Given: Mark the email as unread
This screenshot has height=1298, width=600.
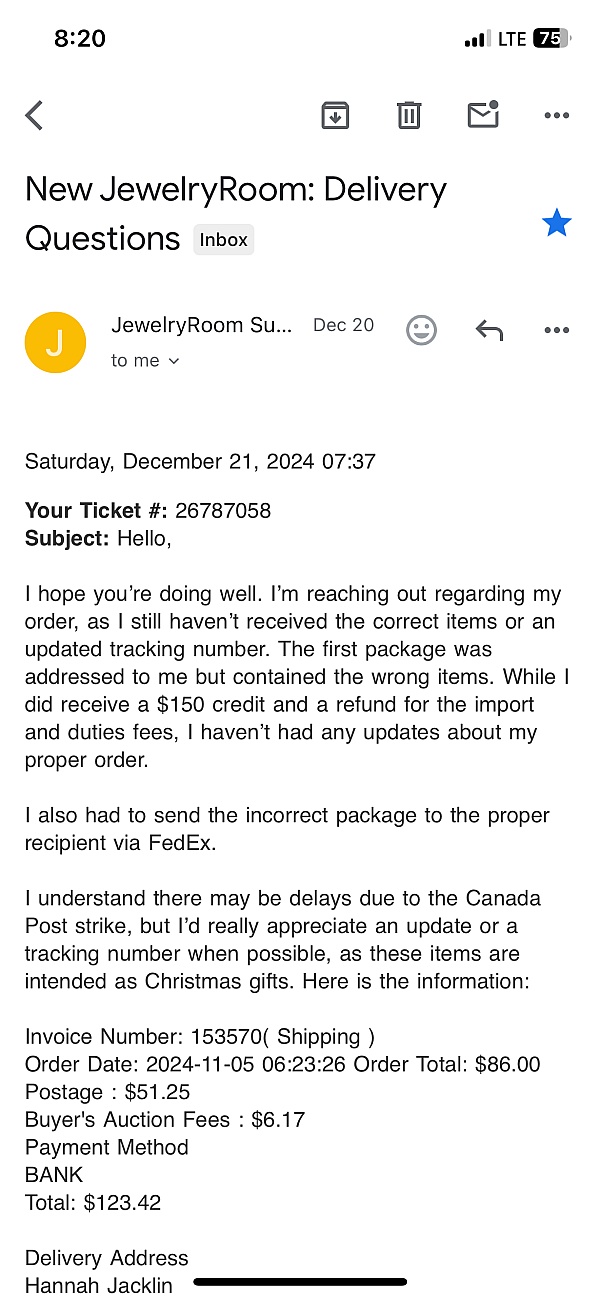Looking at the screenshot, I should (x=483, y=116).
